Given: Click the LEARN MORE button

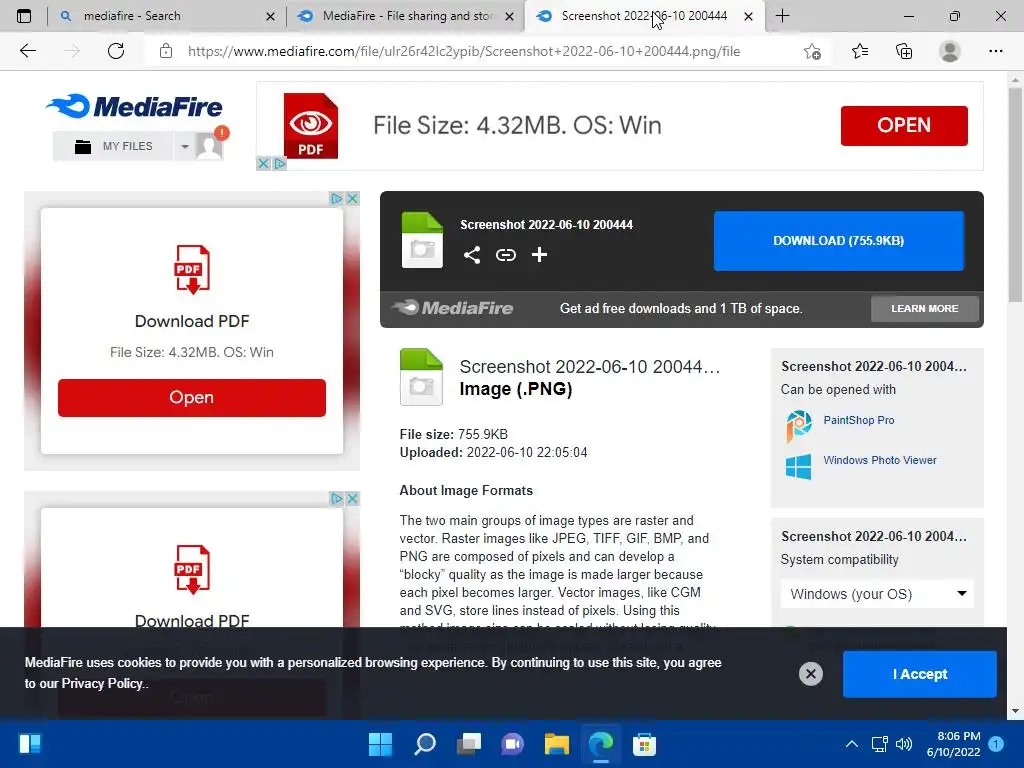Looking at the screenshot, I should click(x=925, y=308).
